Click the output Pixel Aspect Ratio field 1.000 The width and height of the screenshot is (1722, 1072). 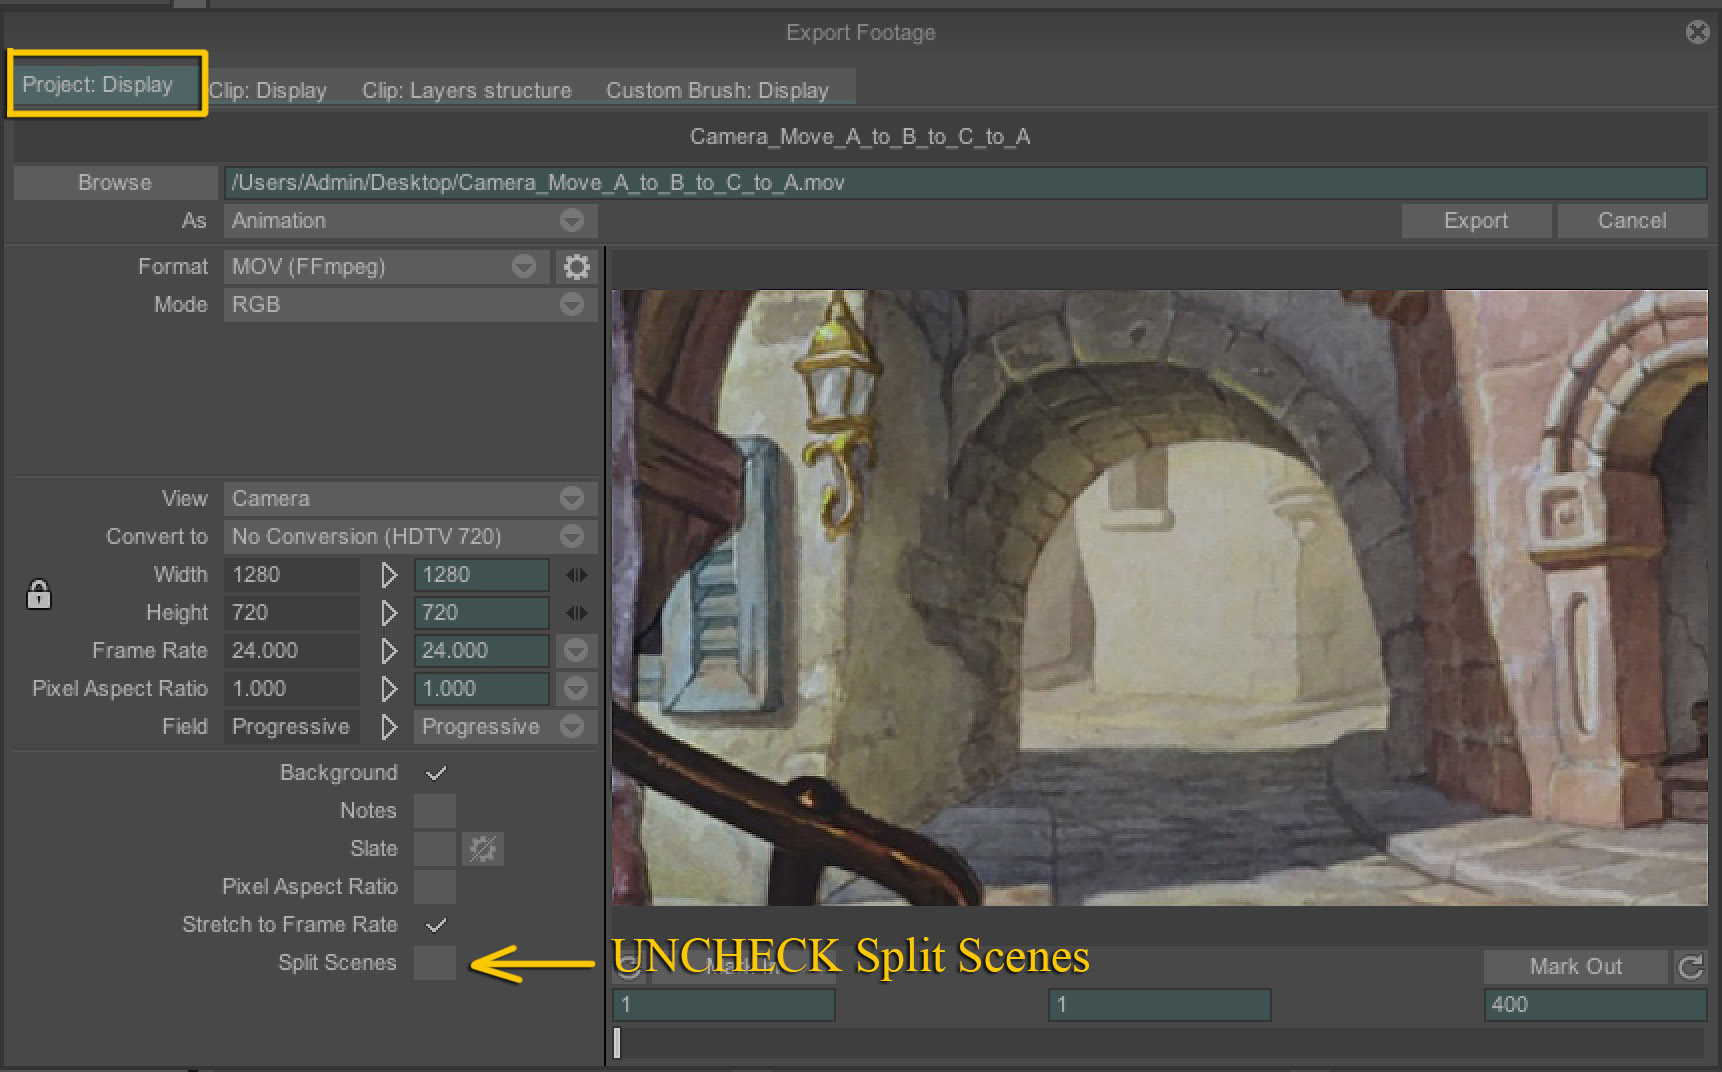click(481, 689)
